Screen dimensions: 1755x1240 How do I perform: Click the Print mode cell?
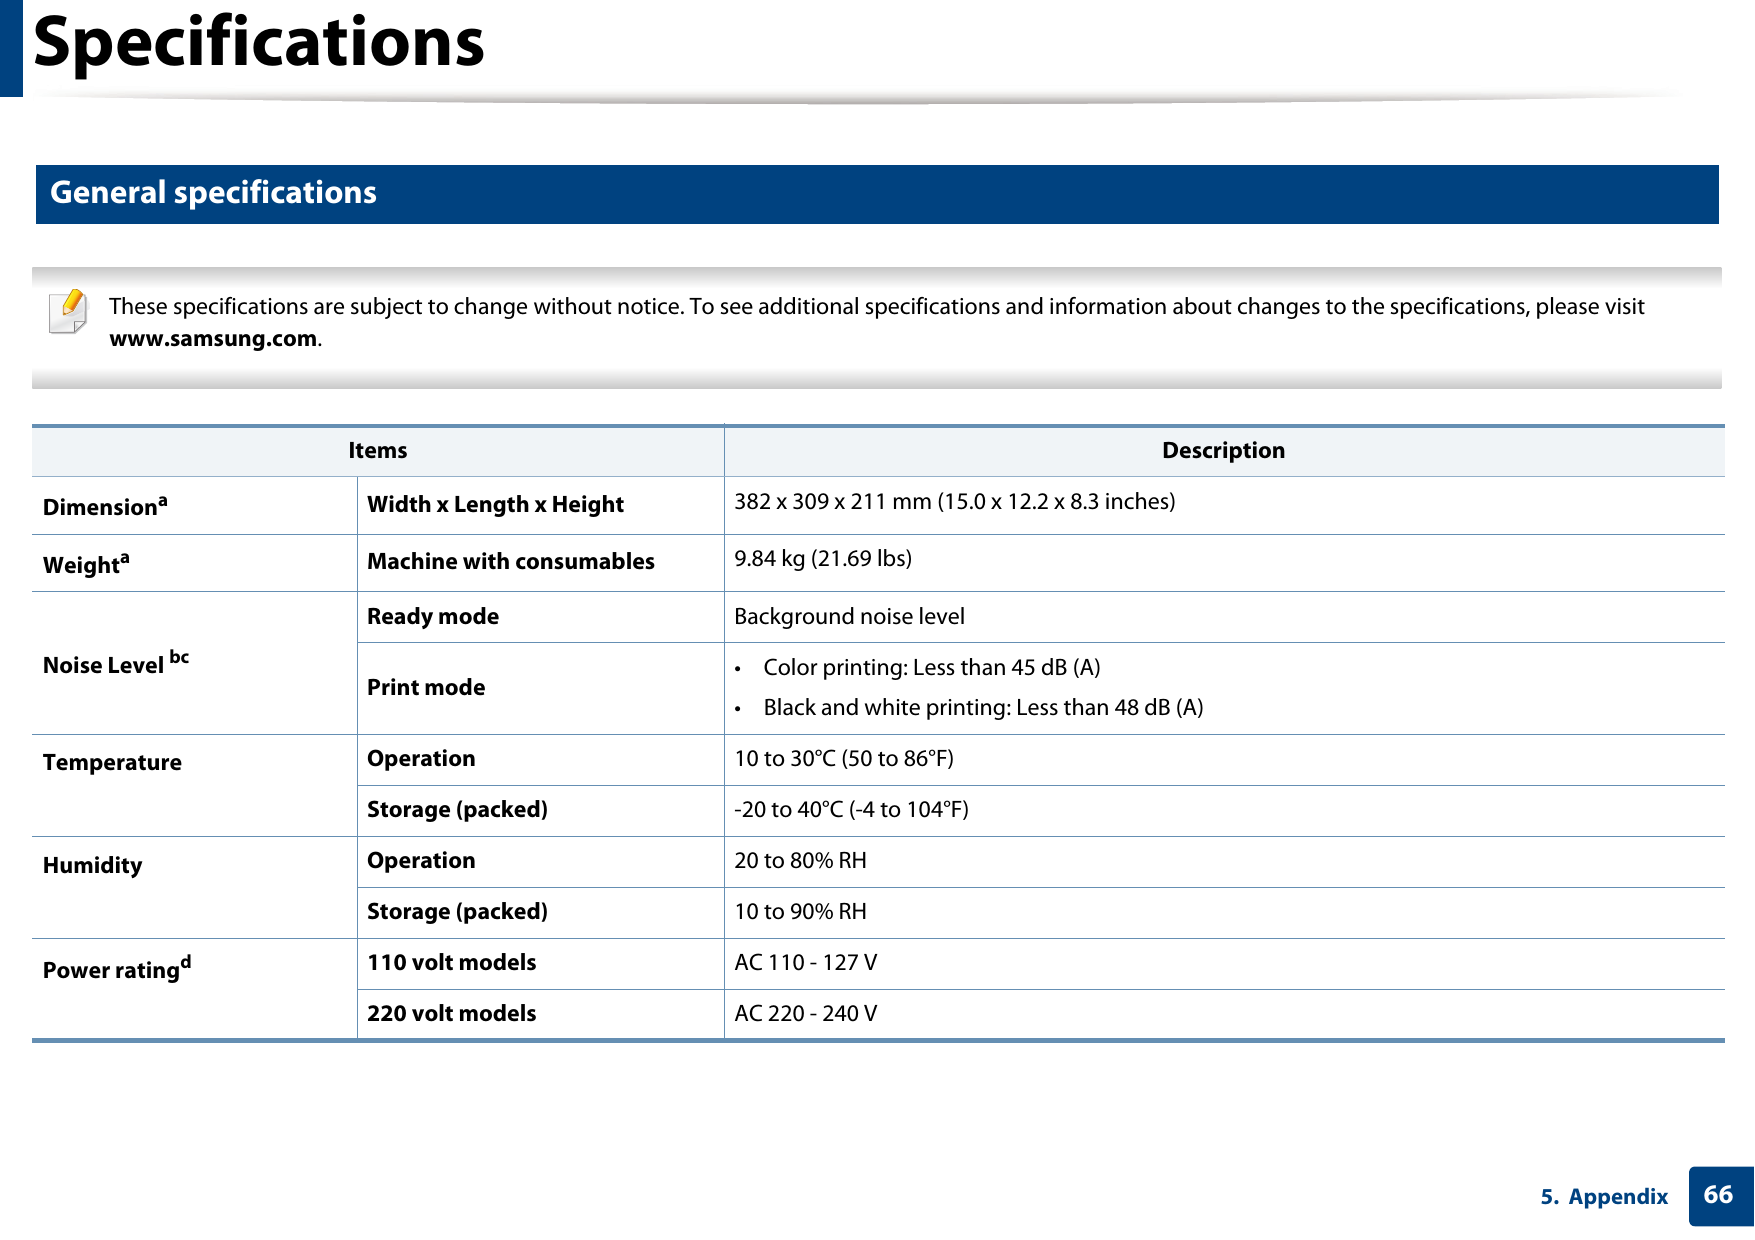click(426, 687)
